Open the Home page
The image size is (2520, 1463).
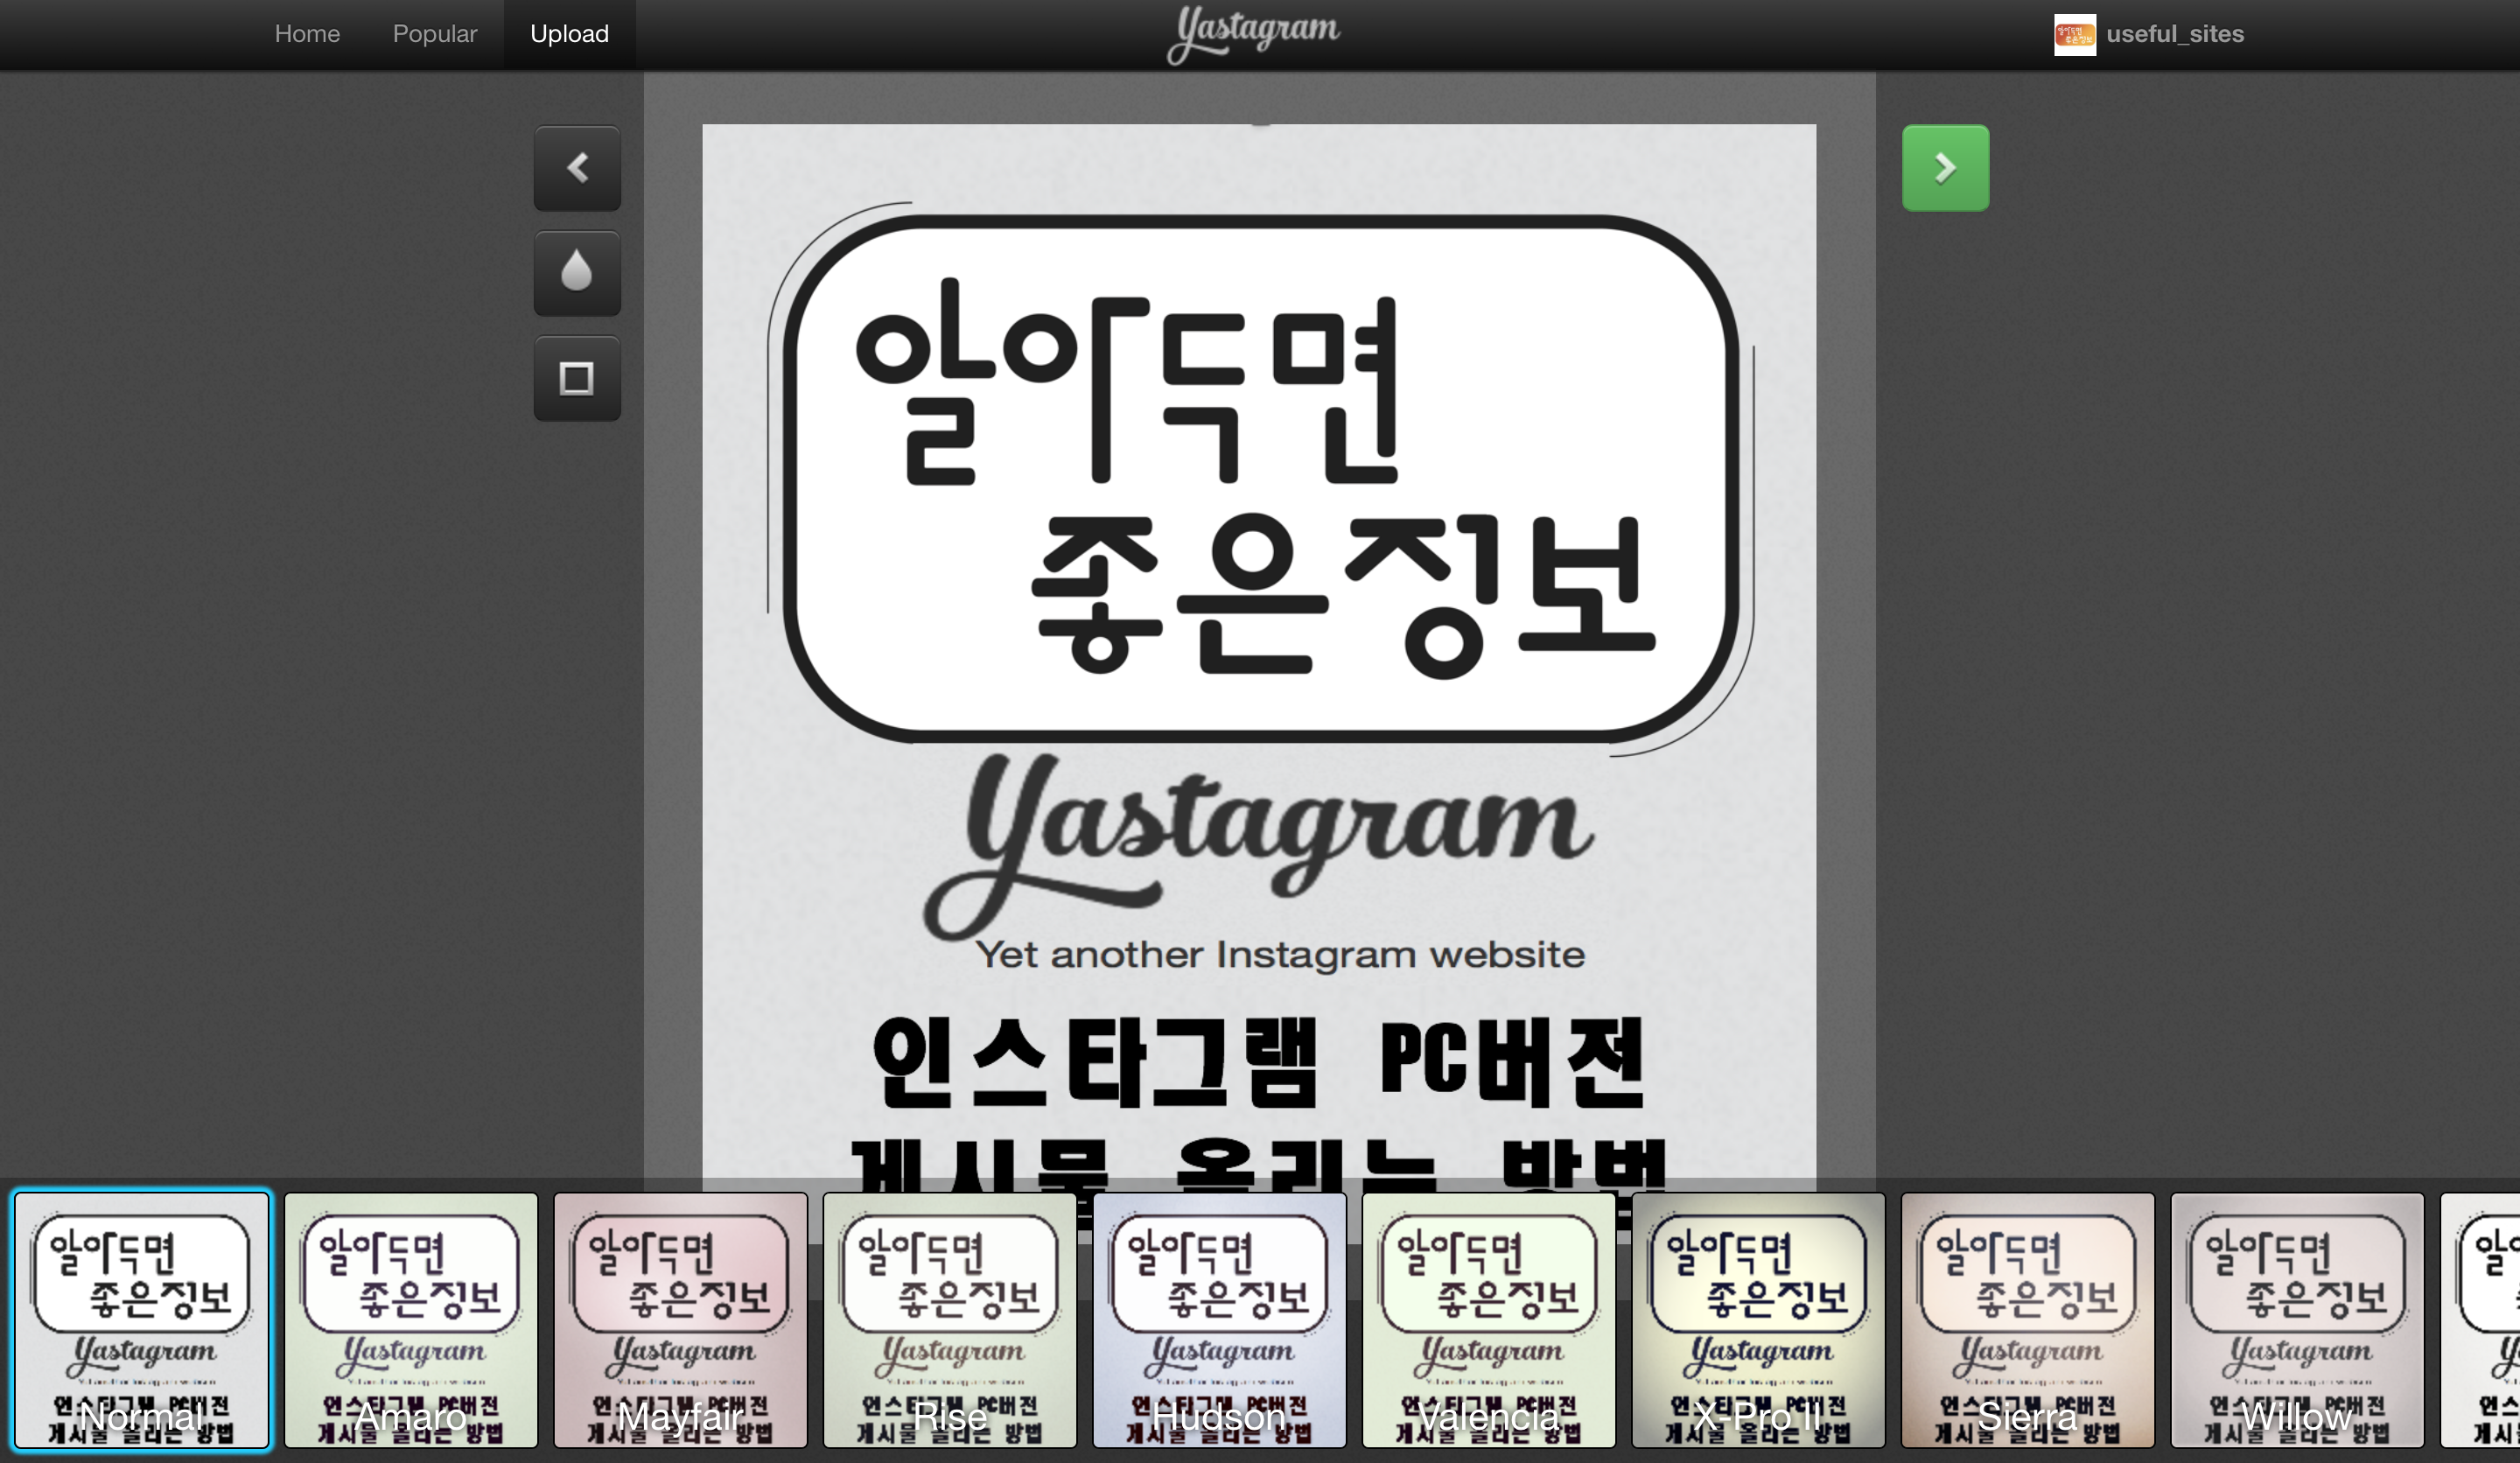pyautogui.click(x=307, y=34)
